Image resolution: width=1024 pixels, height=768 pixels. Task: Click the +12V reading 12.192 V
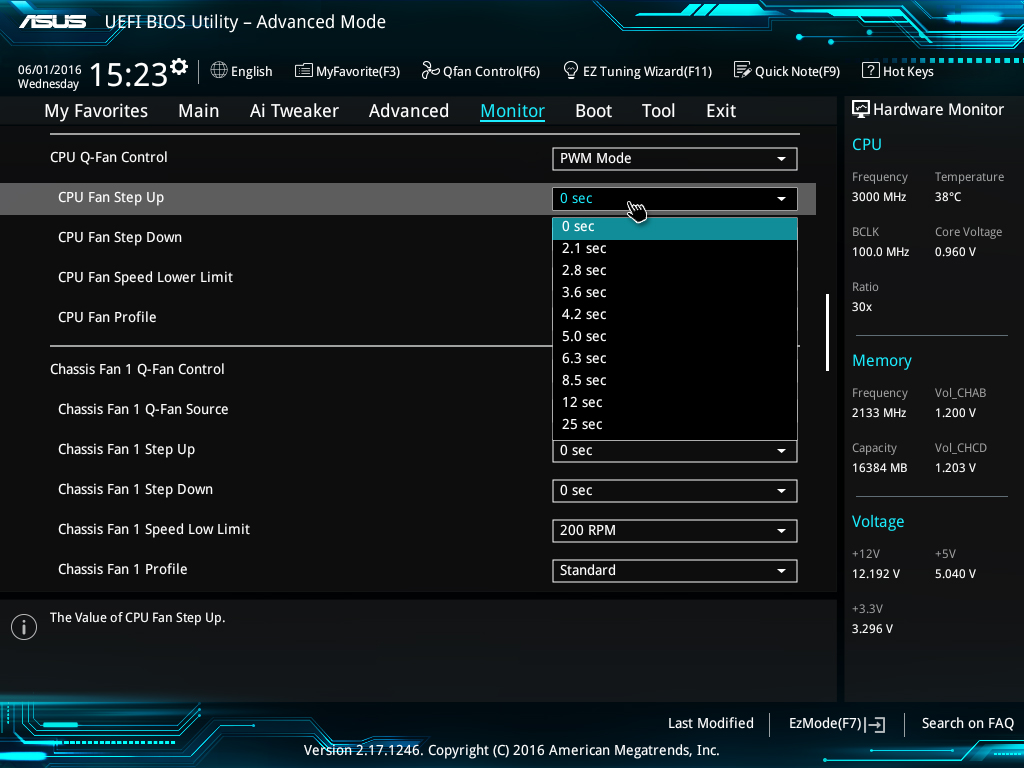[876, 573]
